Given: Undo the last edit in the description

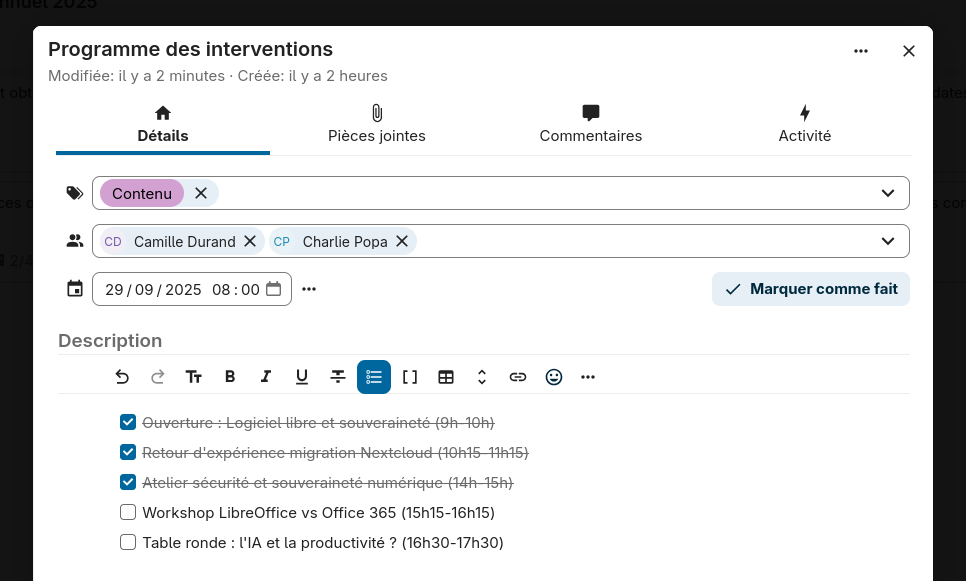Looking at the screenshot, I should pyautogui.click(x=122, y=377).
